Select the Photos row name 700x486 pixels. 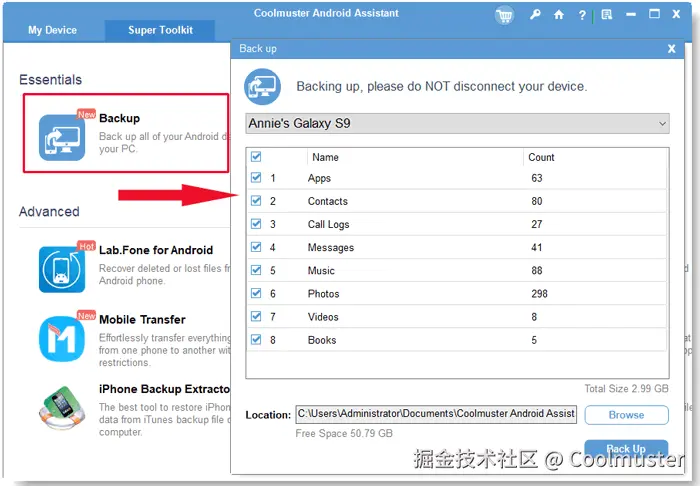click(x=323, y=294)
